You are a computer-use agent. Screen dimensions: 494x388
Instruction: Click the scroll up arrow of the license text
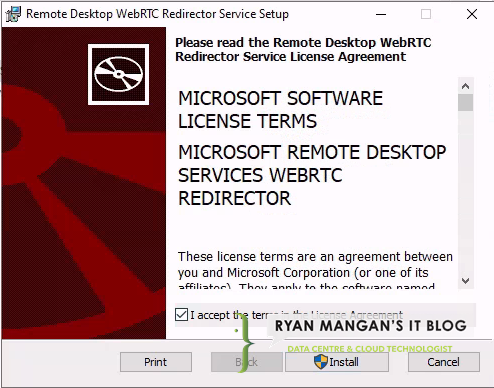(465, 86)
